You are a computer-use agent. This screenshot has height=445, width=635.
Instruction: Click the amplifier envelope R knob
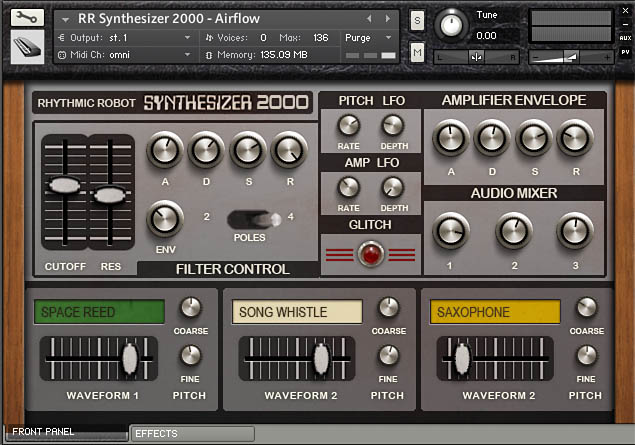click(575, 138)
